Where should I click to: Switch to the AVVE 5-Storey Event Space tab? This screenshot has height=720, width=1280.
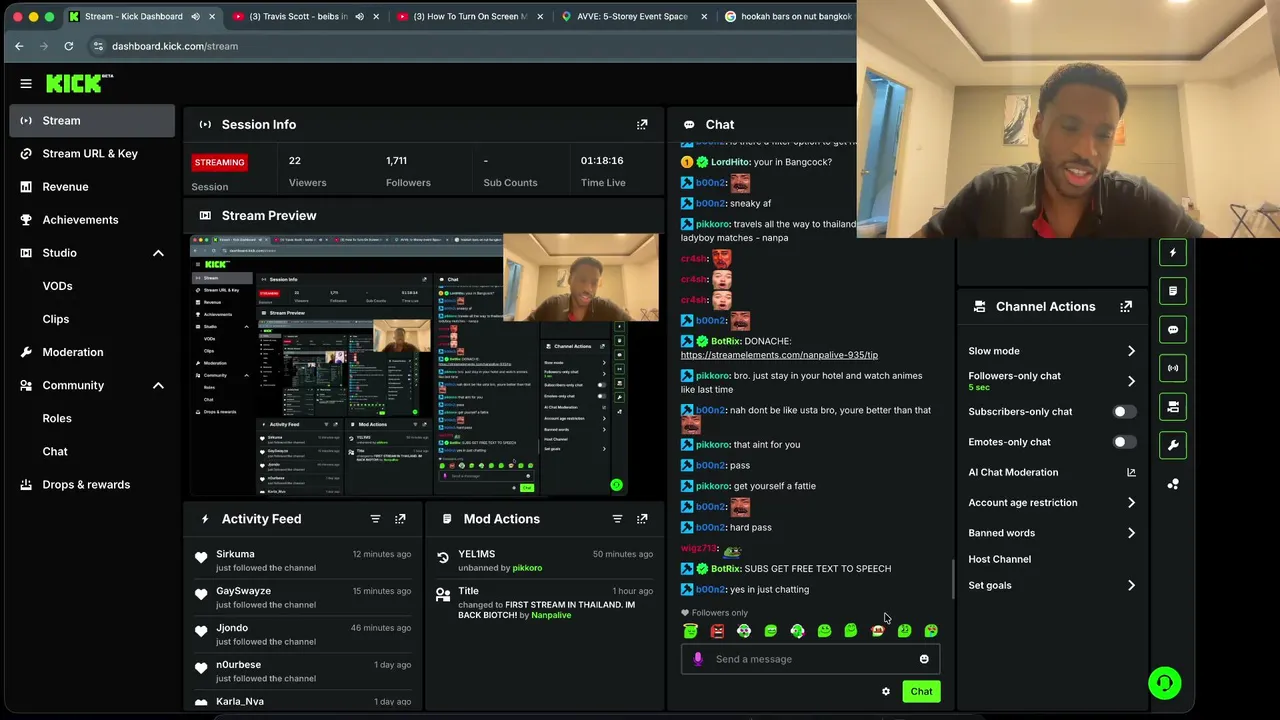(634, 16)
